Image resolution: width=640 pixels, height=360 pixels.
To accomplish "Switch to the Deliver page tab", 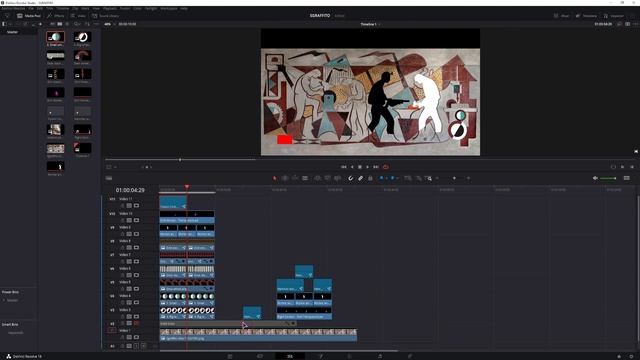I will click(x=410, y=356).
